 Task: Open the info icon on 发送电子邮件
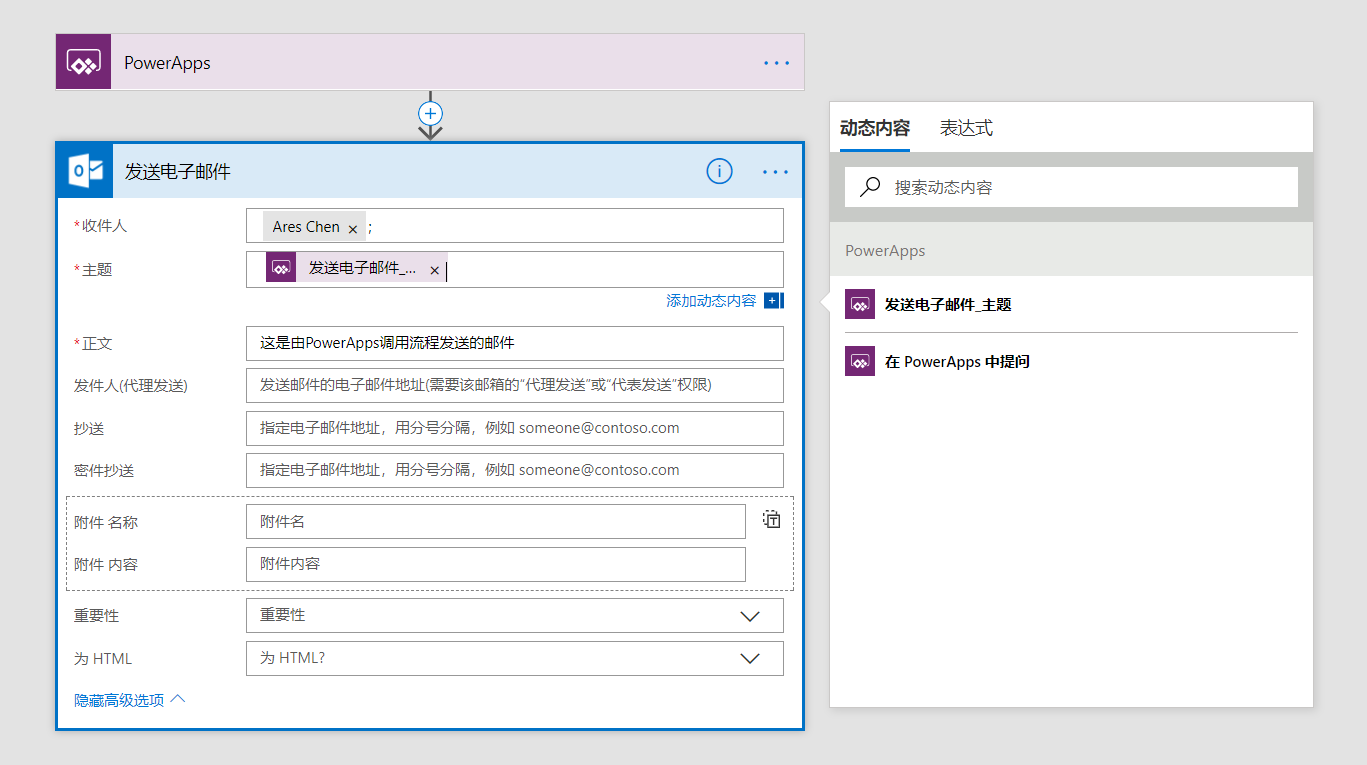click(x=719, y=172)
